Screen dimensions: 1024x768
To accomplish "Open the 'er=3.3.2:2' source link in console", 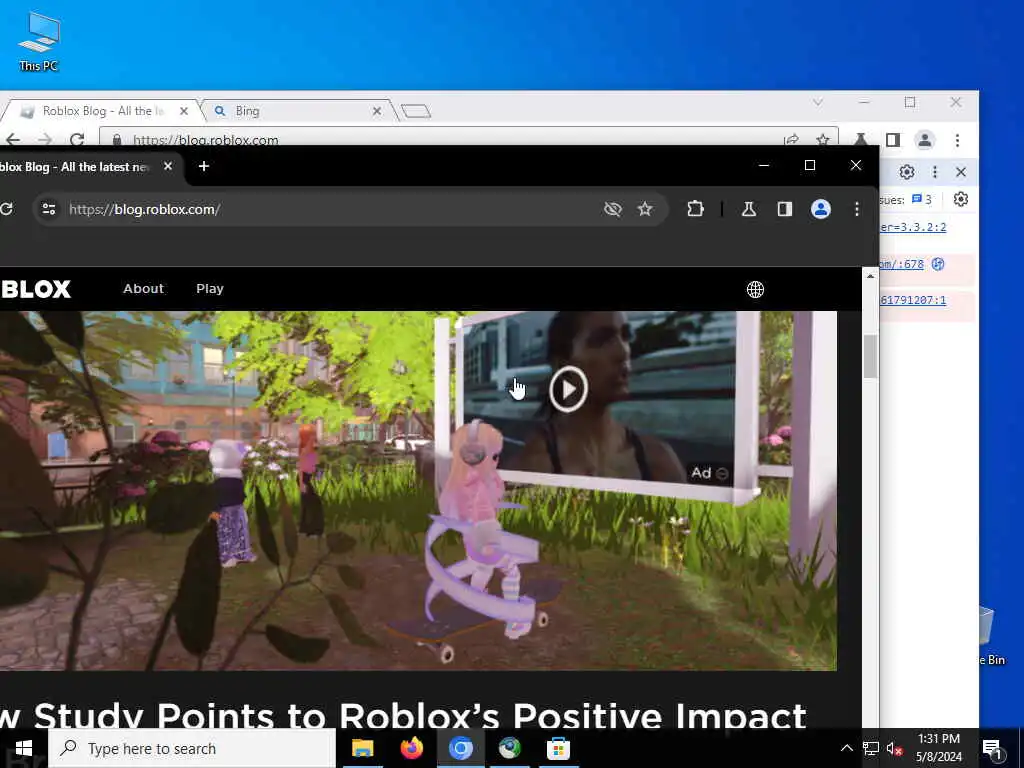I will coord(913,227).
